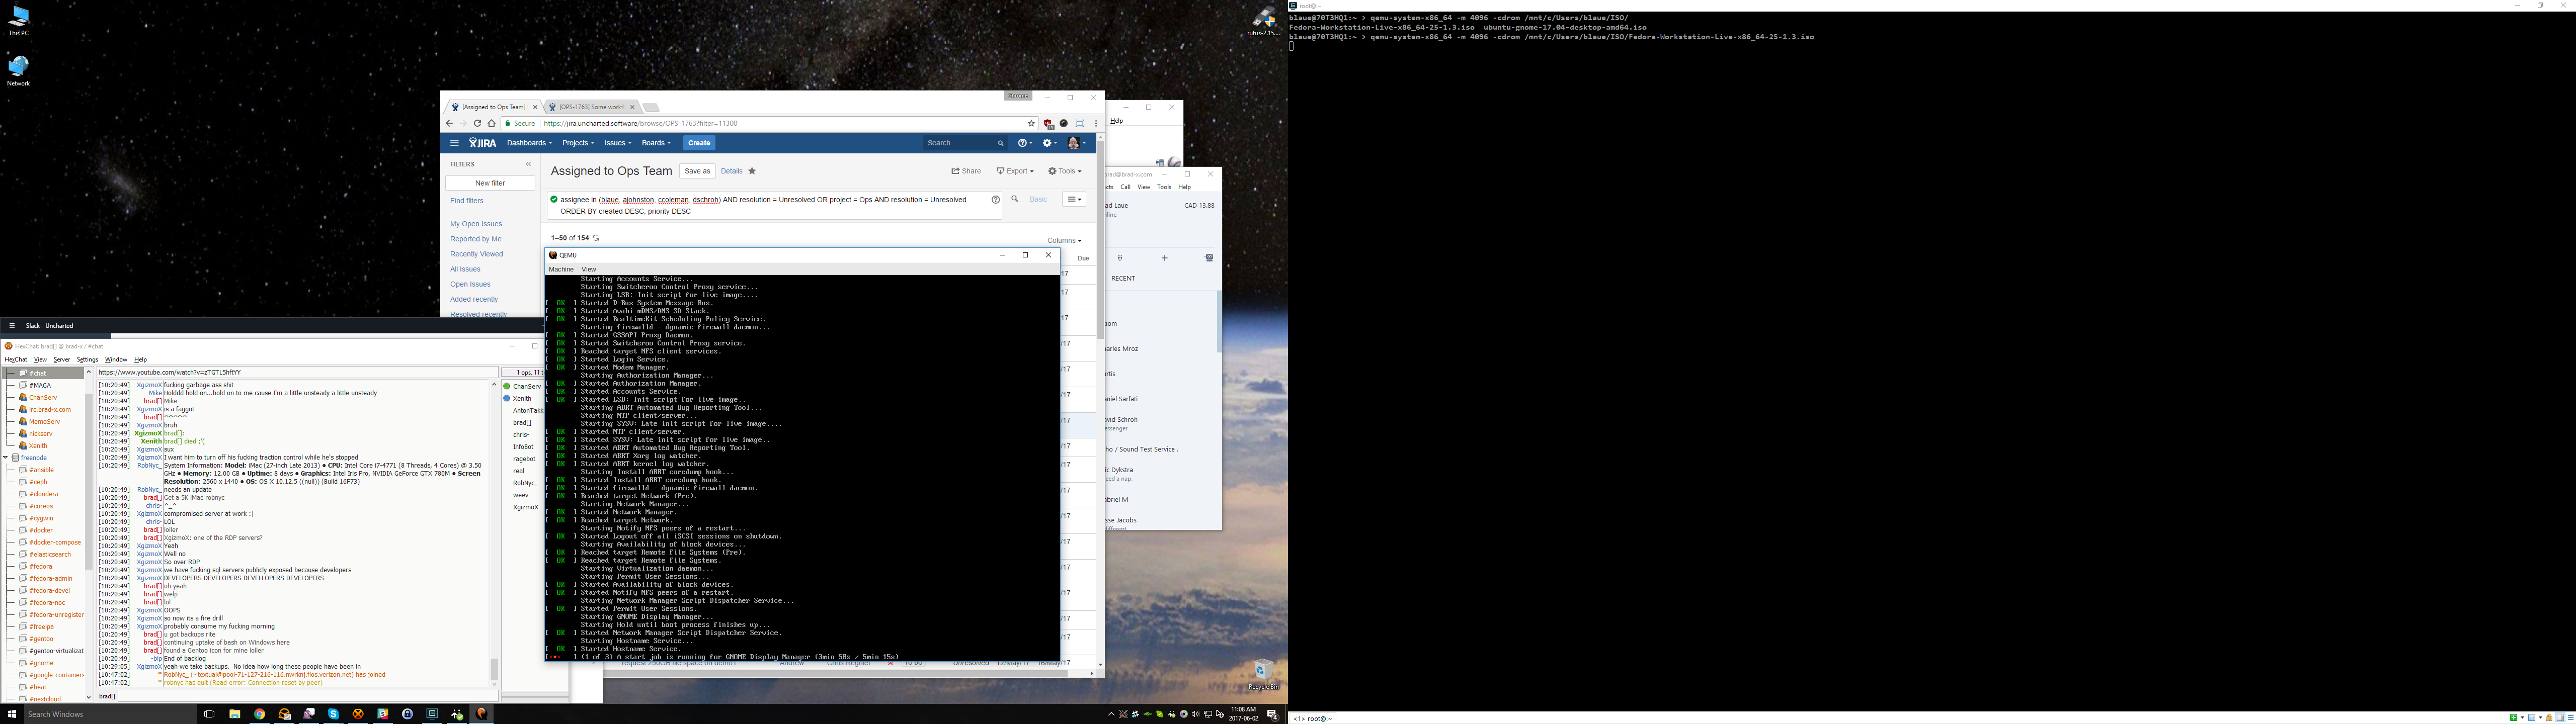Open the Columns dropdown
This screenshot has width=2576, height=724.
[x=1064, y=240]
